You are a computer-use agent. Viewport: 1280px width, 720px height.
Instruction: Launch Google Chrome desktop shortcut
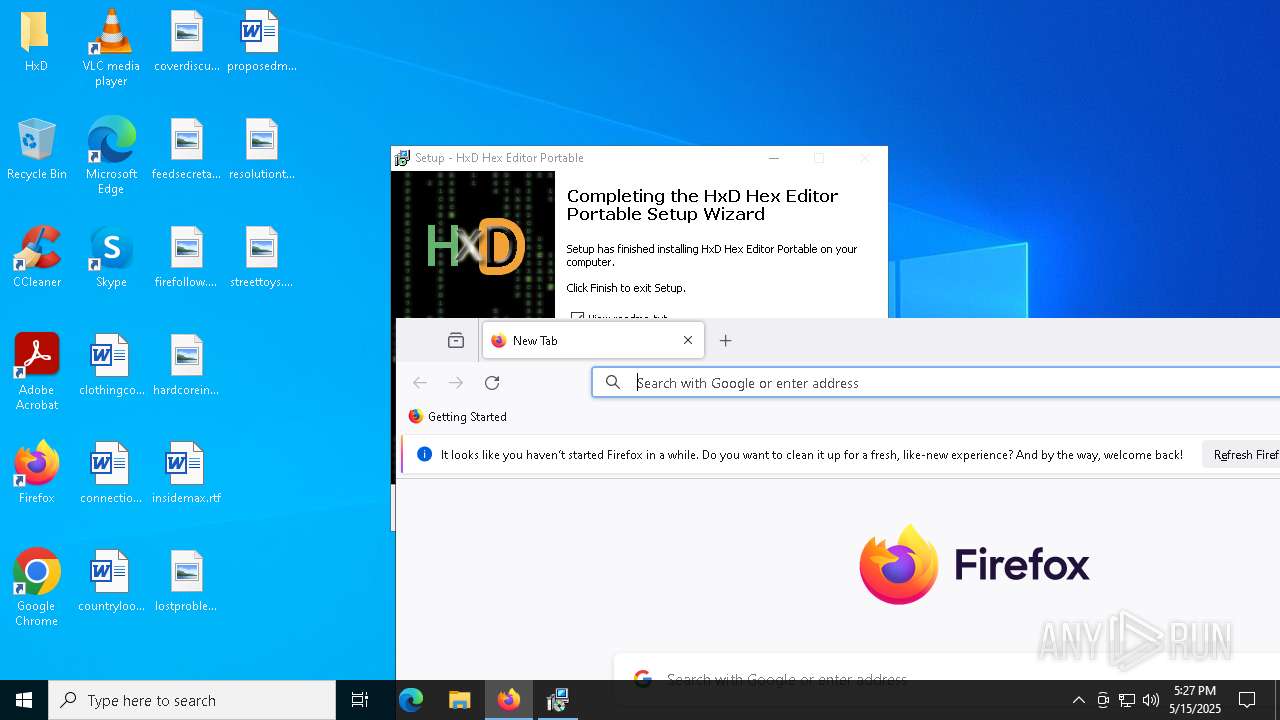pos(36,587)
